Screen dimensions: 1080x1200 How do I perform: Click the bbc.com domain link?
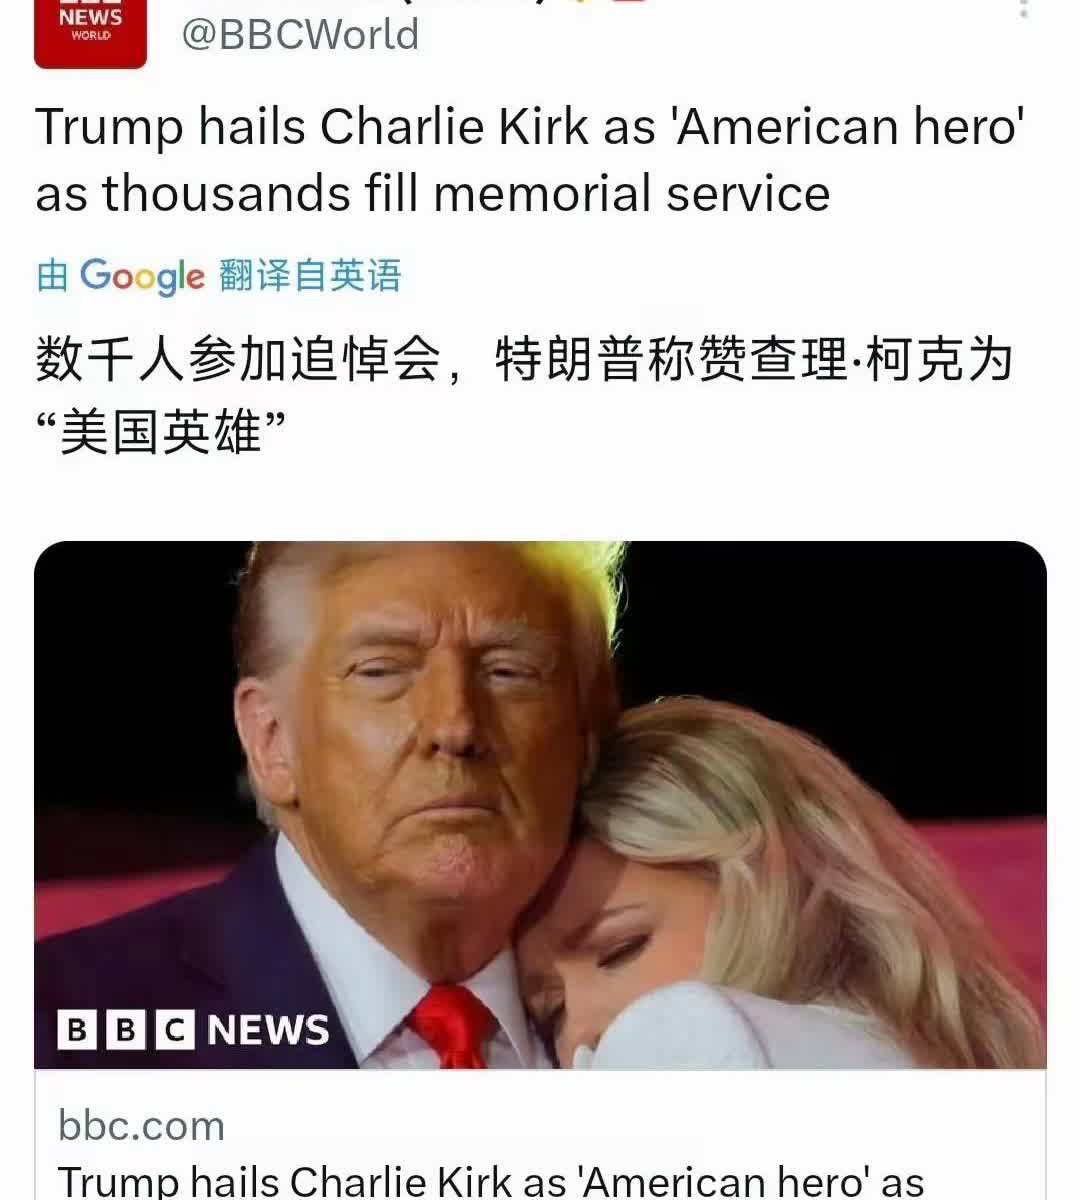click(x=141, y=1126)
